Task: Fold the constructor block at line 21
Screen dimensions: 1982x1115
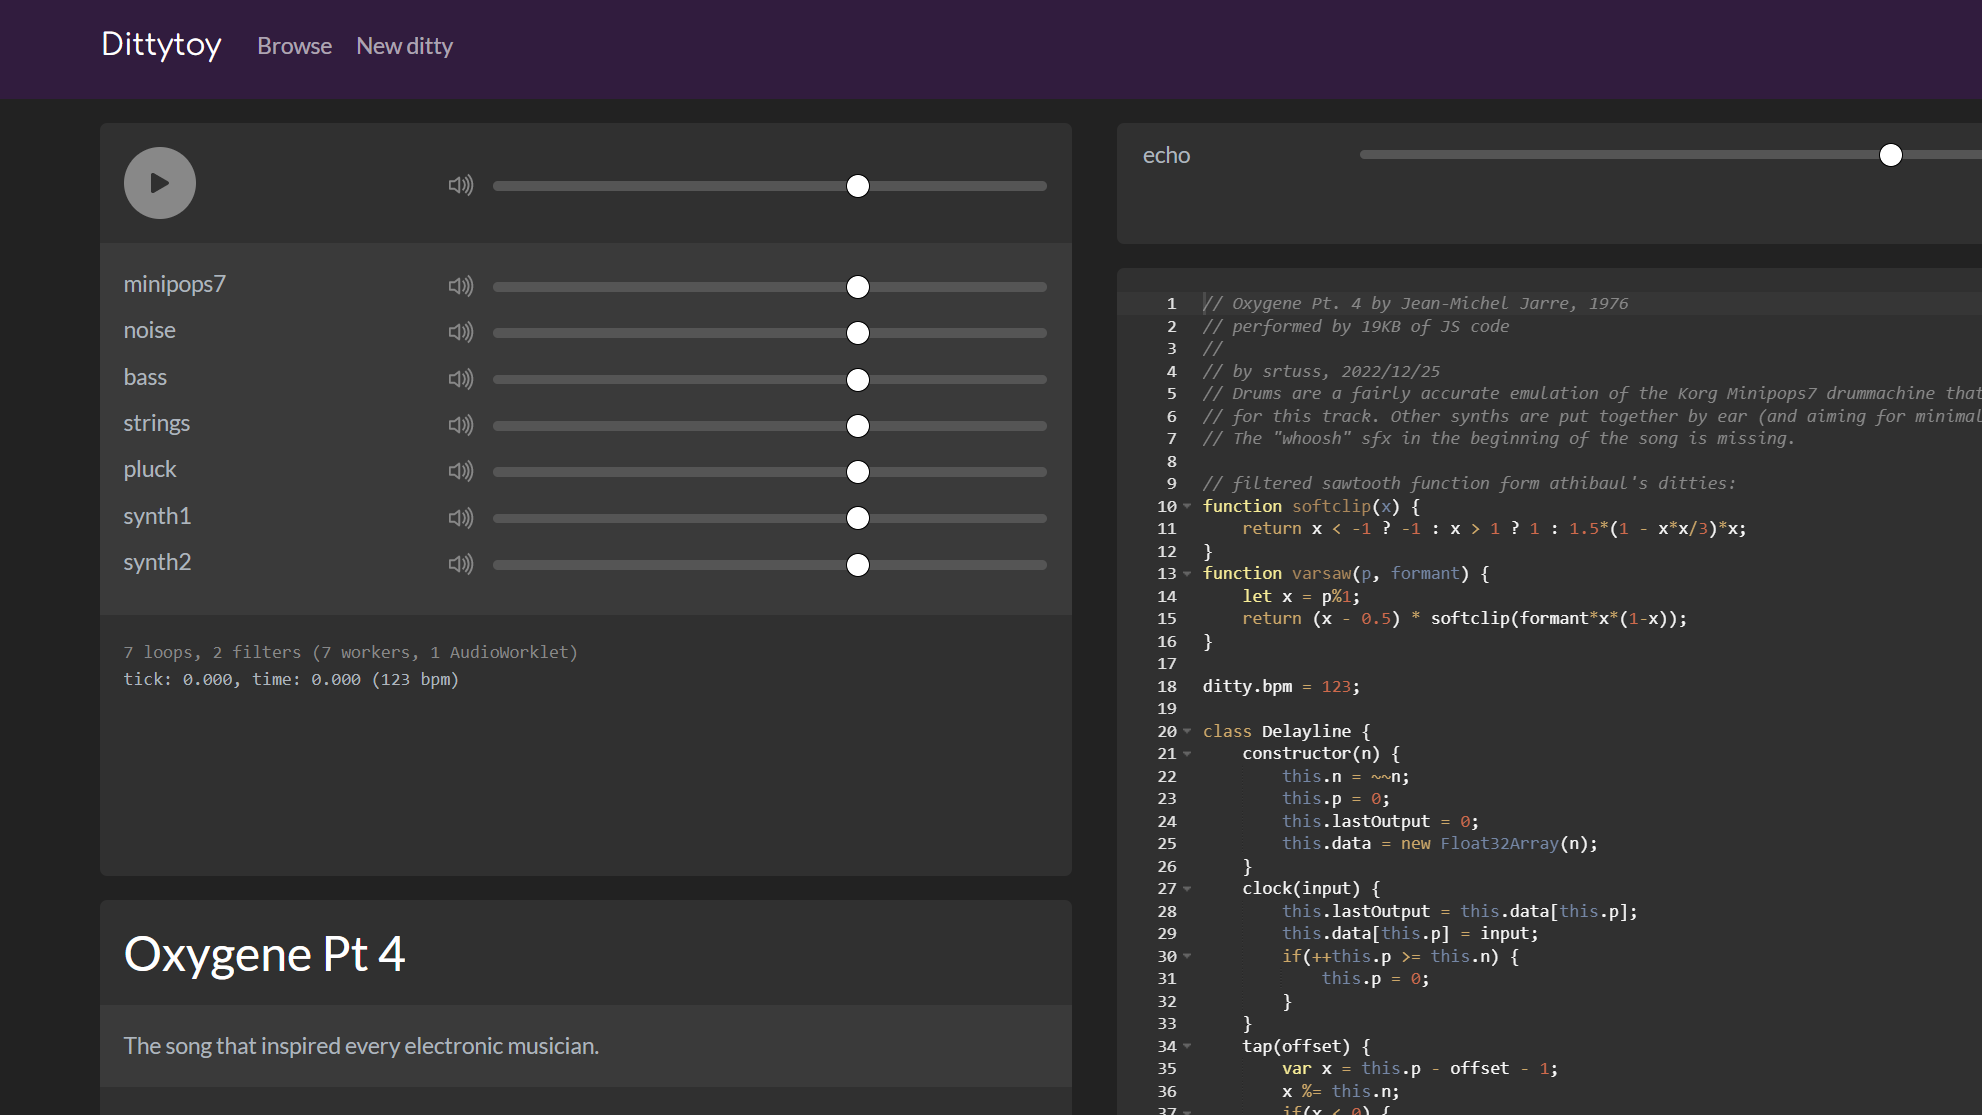Action: (1187, 754)
